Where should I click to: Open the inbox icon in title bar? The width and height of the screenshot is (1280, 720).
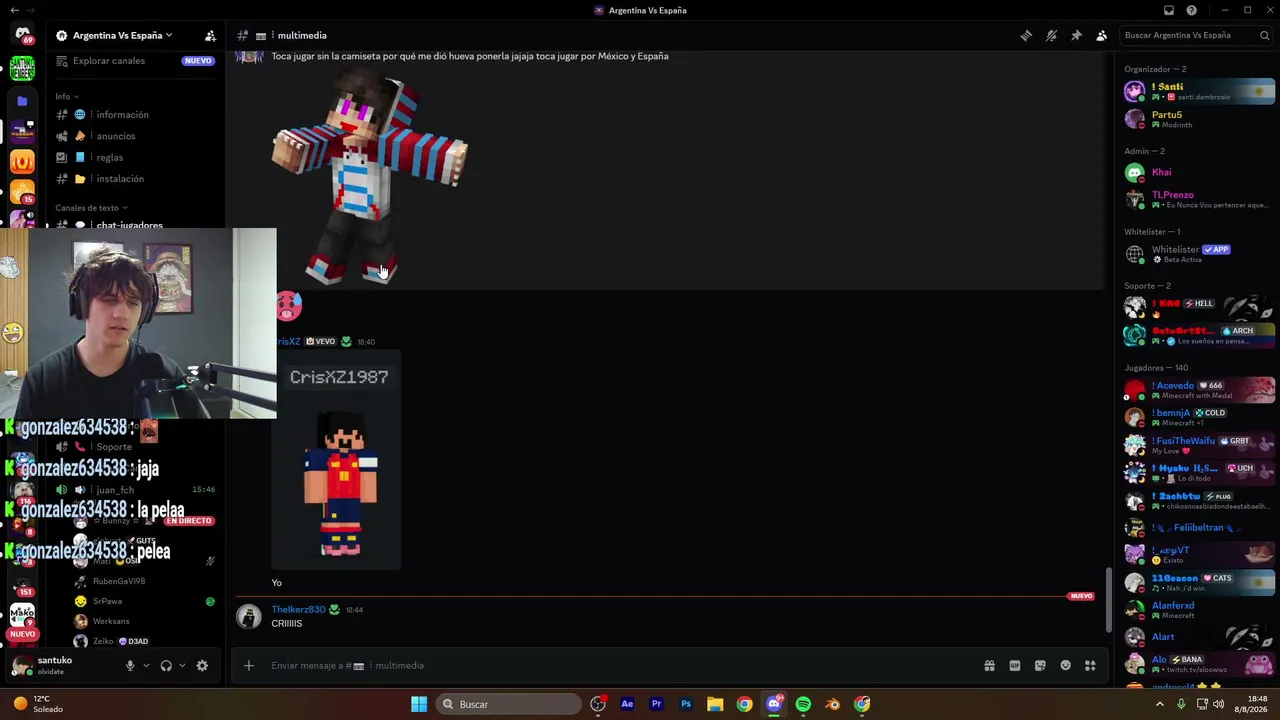pos(1169,10)
